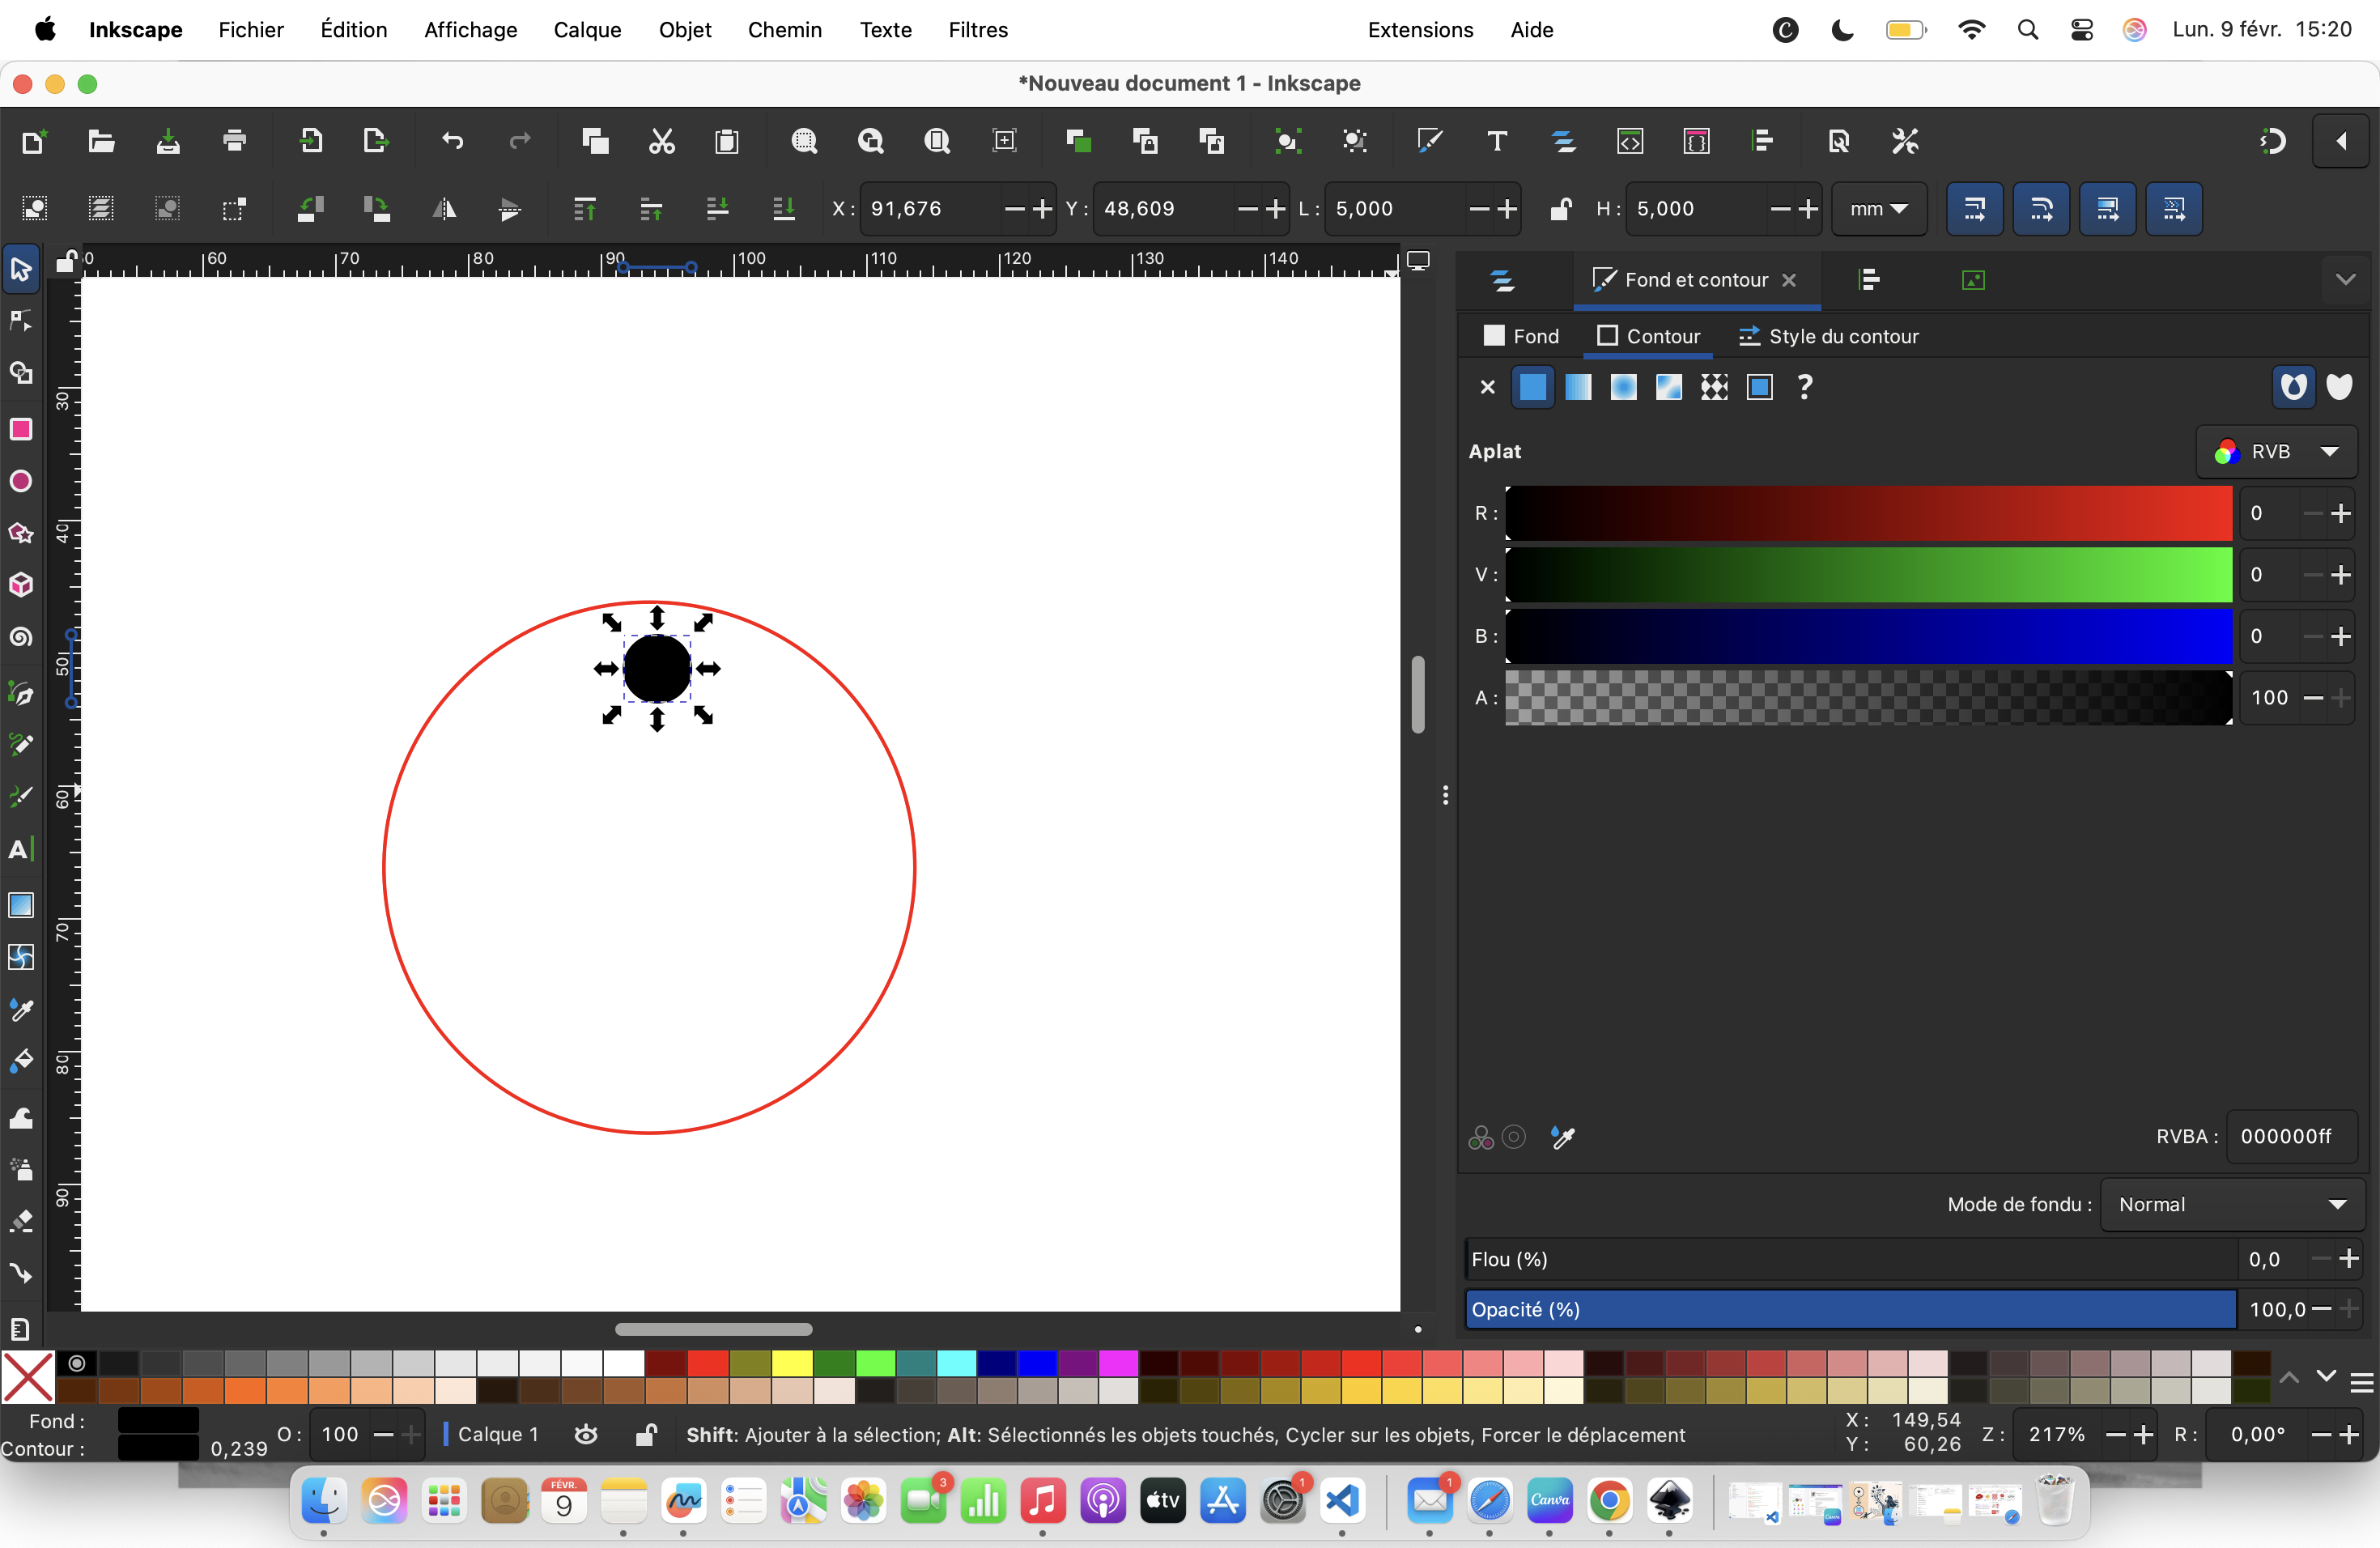
Task: Click the Paint bucket tool
Action: pyautogui.click(x=21, y=1061)
